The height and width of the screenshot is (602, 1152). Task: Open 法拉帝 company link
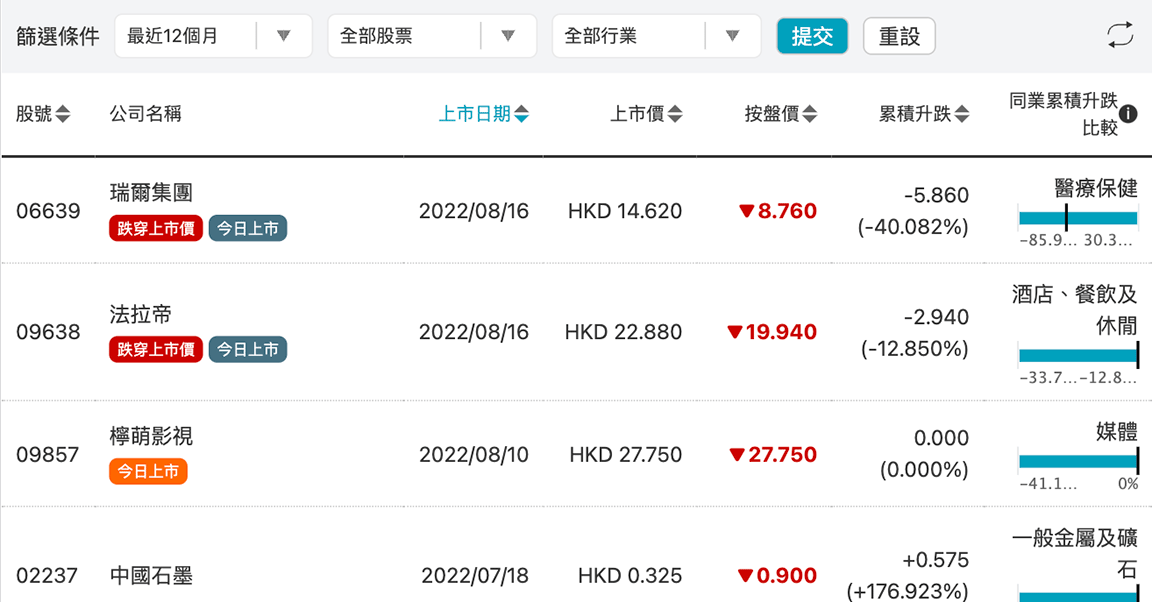point(141,315)
